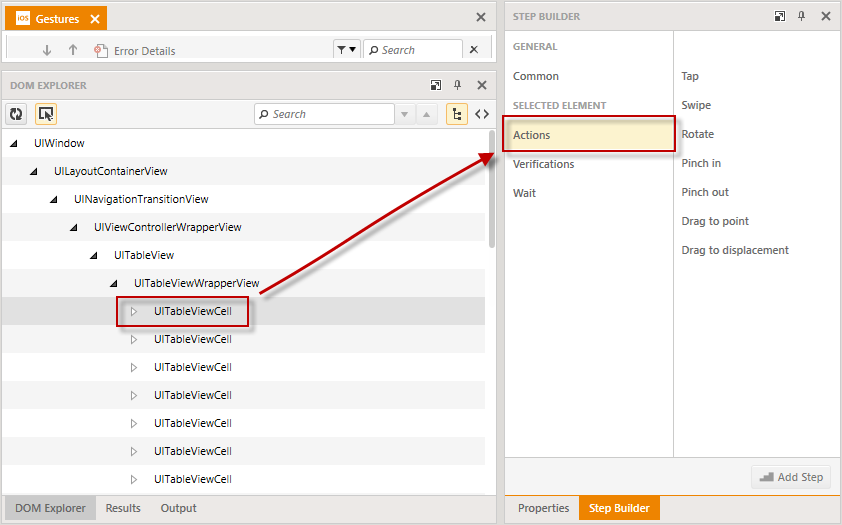Clear the test steps search
This screenshot has width=842, height=525.
coord(474,49)
